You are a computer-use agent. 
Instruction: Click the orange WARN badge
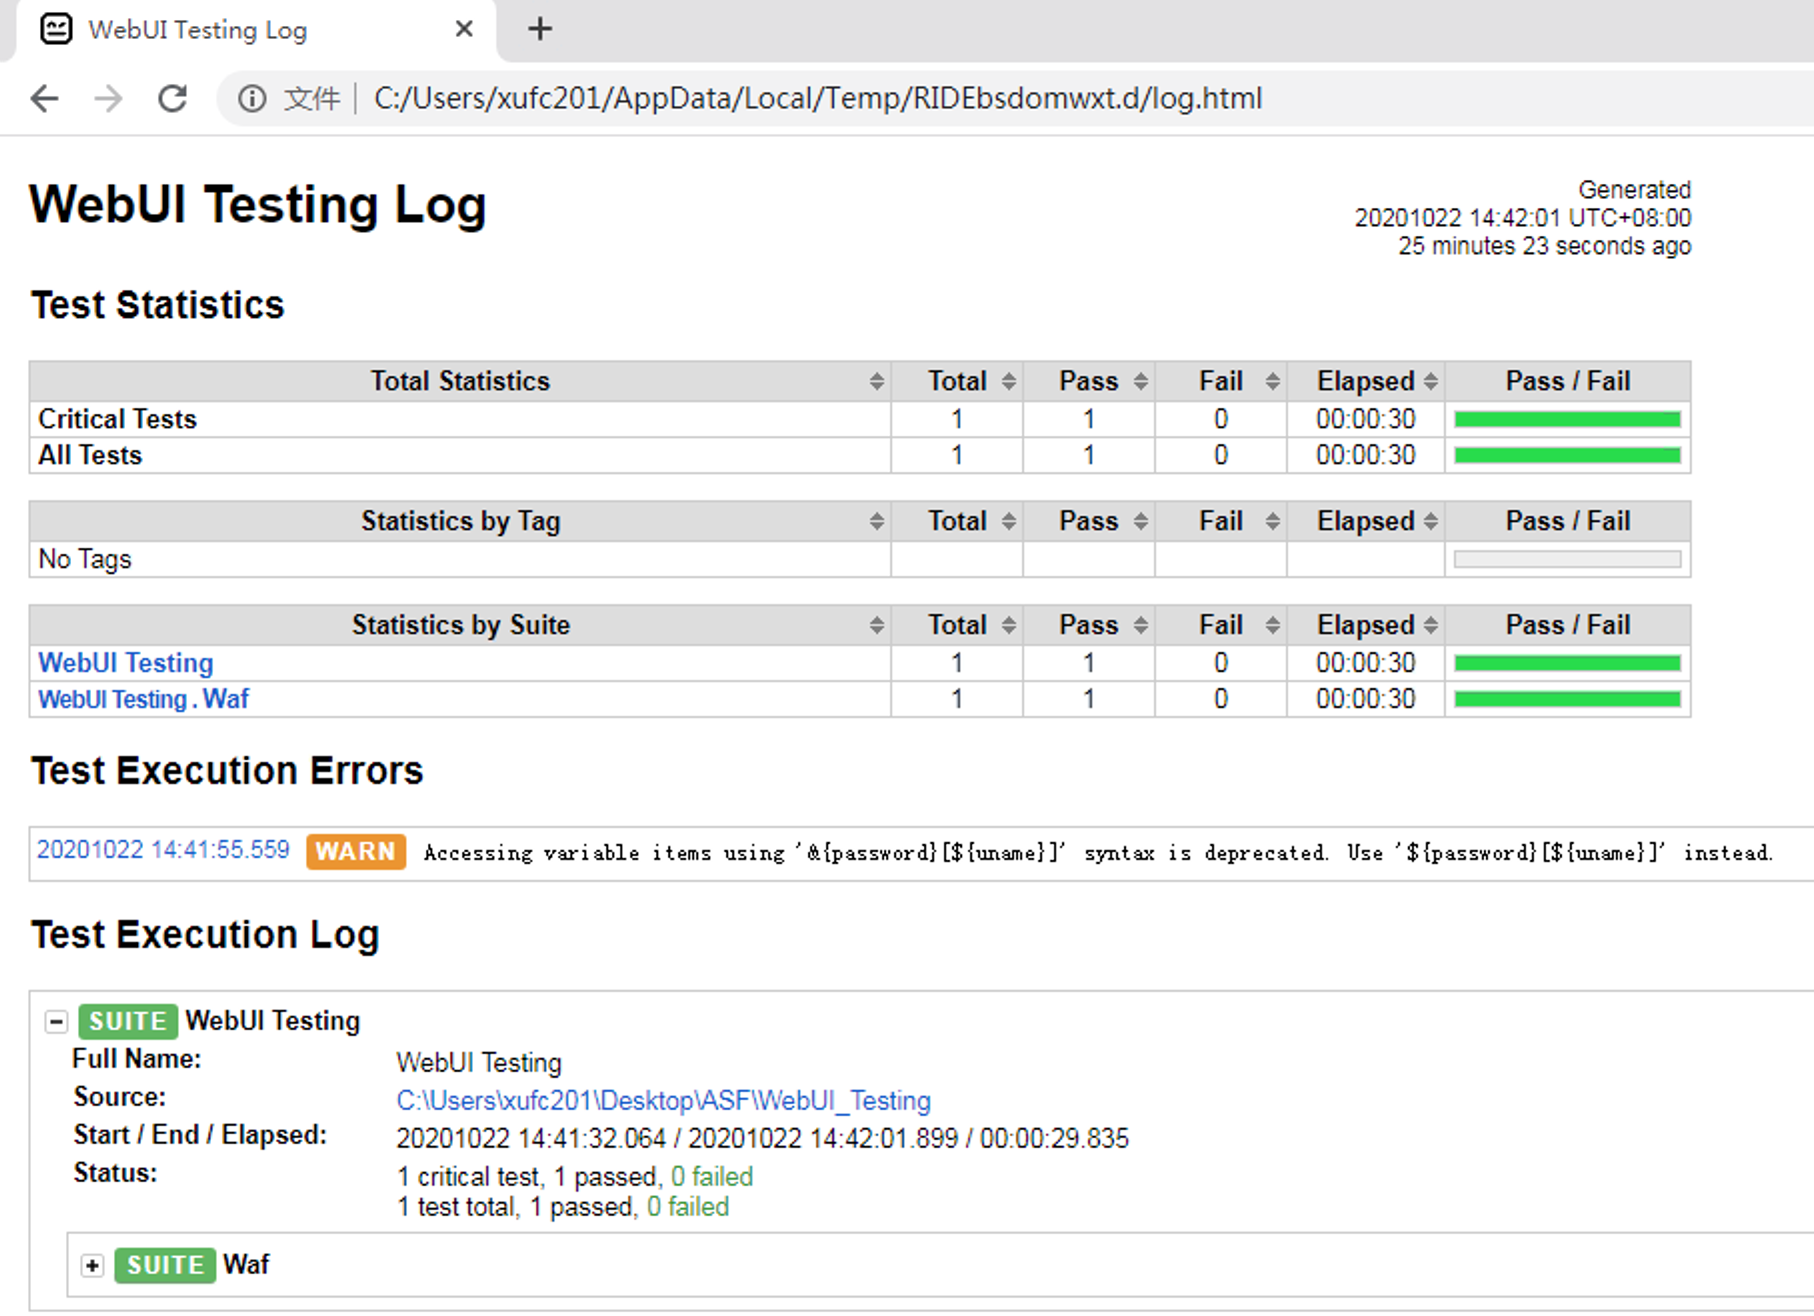[356, 852]
